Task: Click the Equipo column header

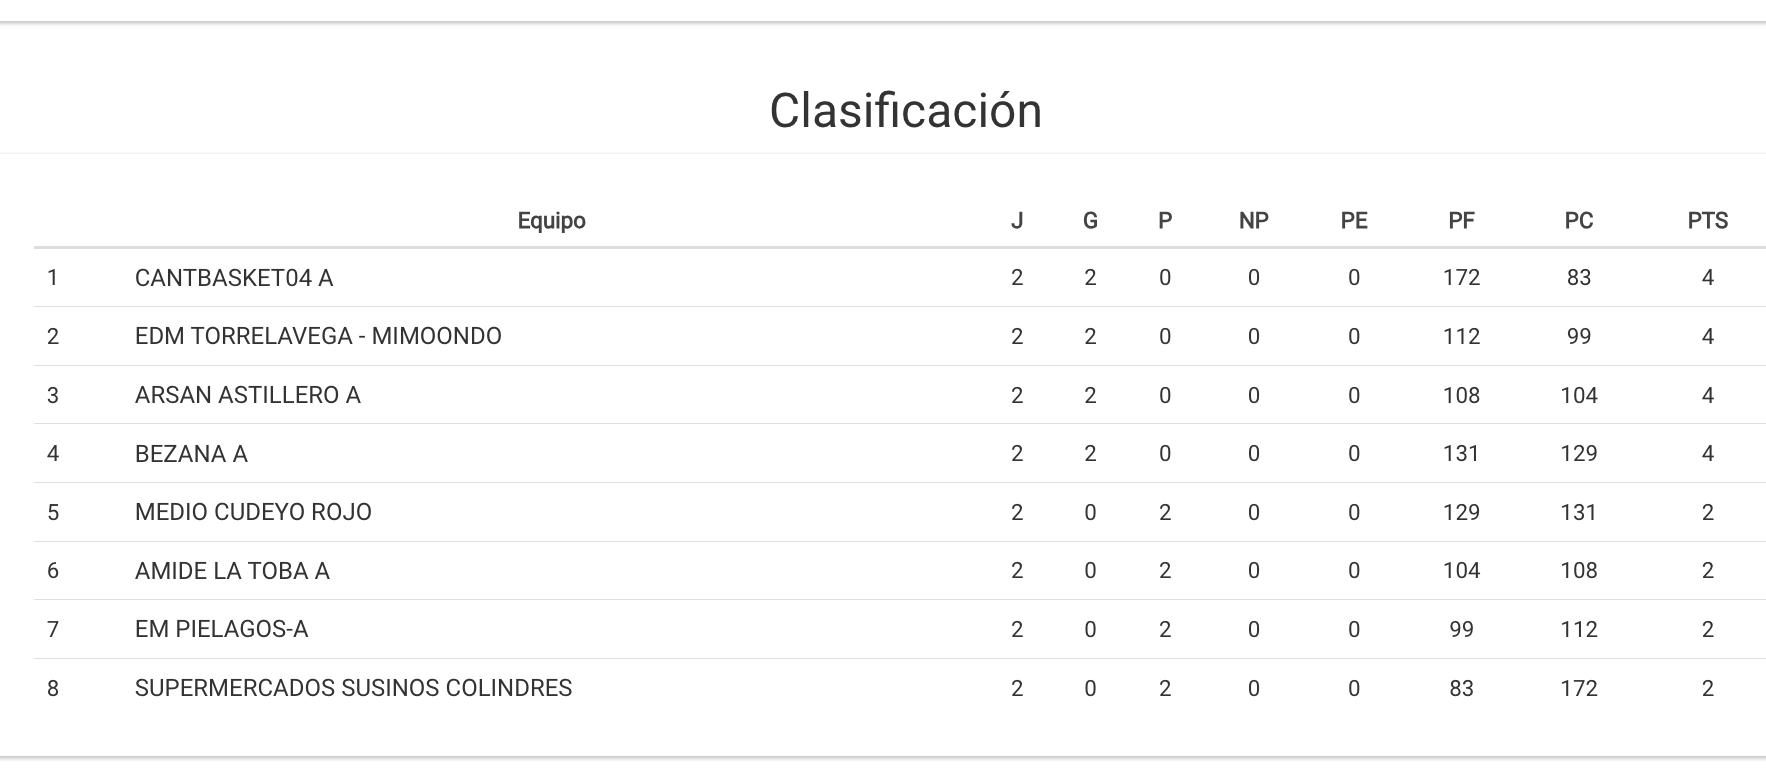Action: [551, 221]
